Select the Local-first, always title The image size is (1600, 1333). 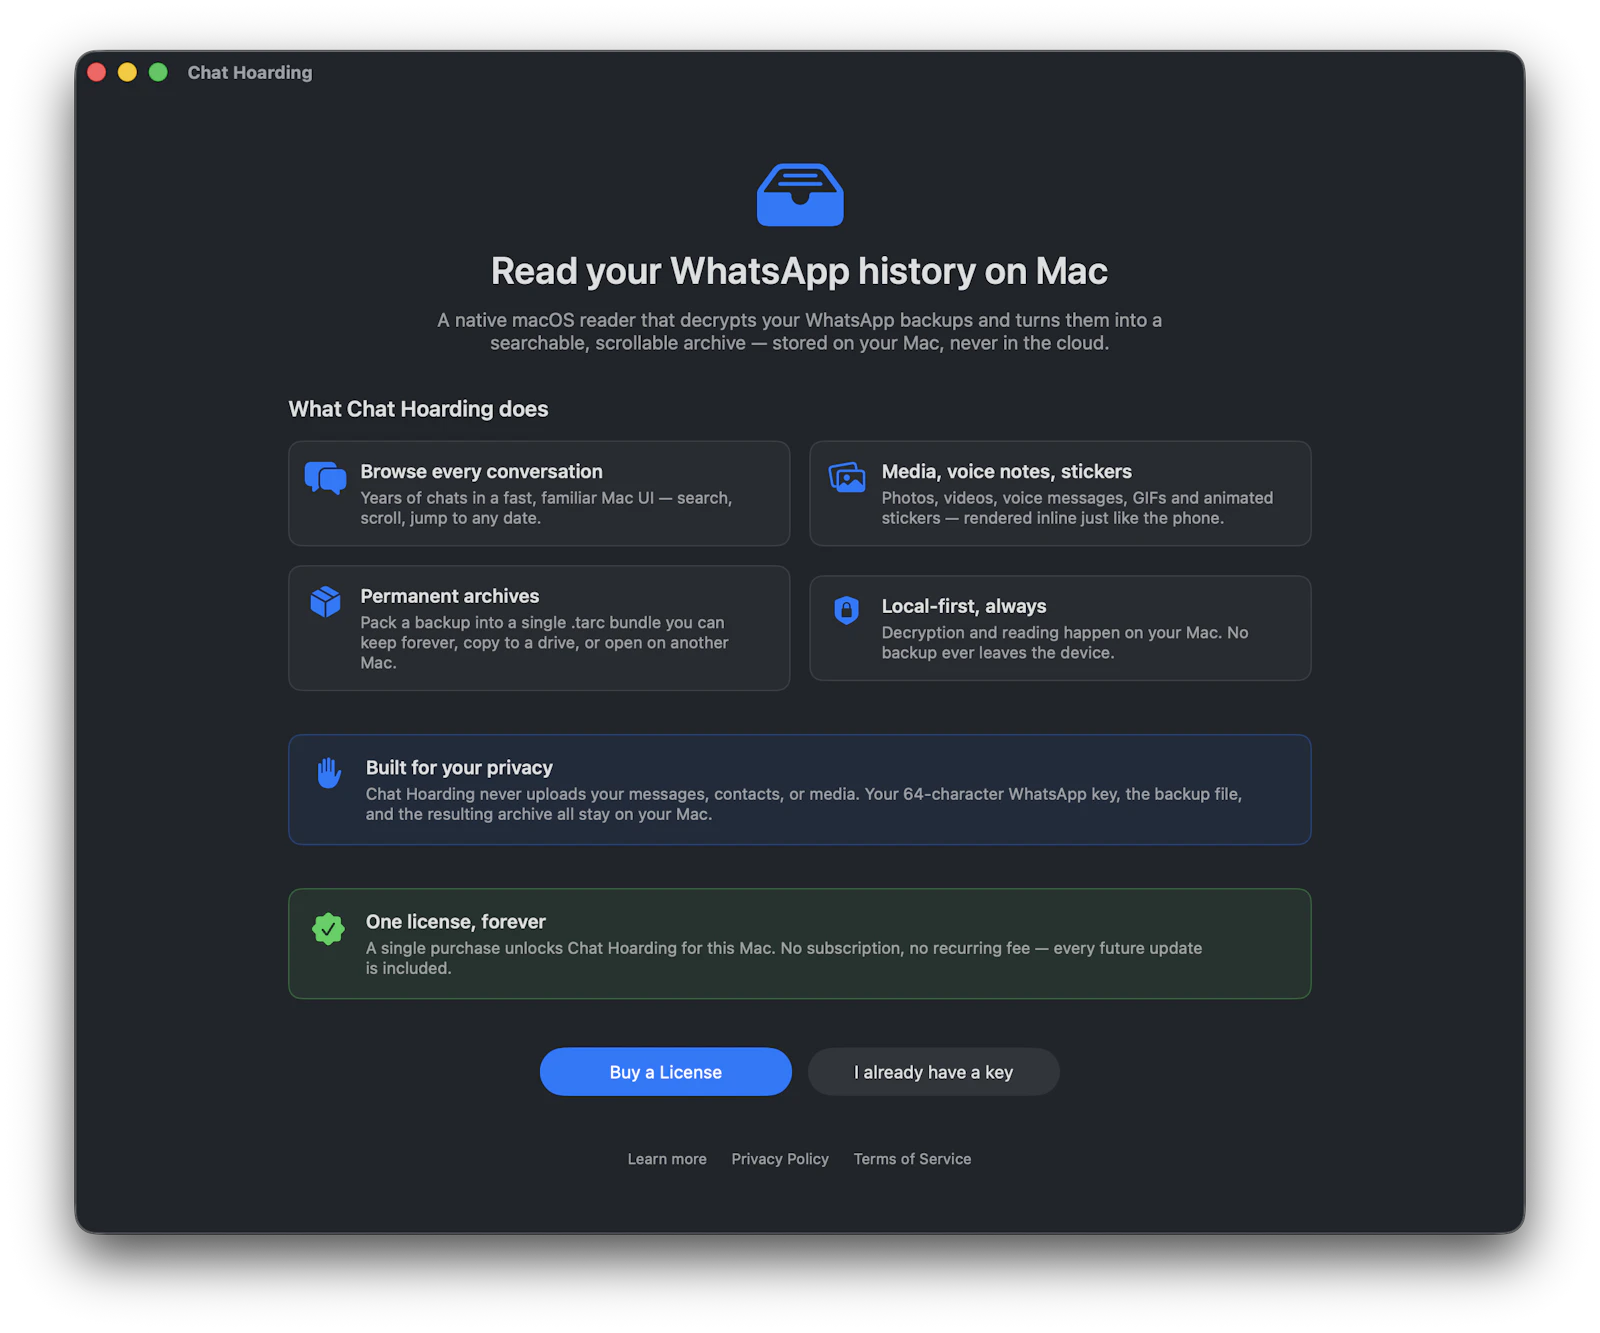click(964, 606)
